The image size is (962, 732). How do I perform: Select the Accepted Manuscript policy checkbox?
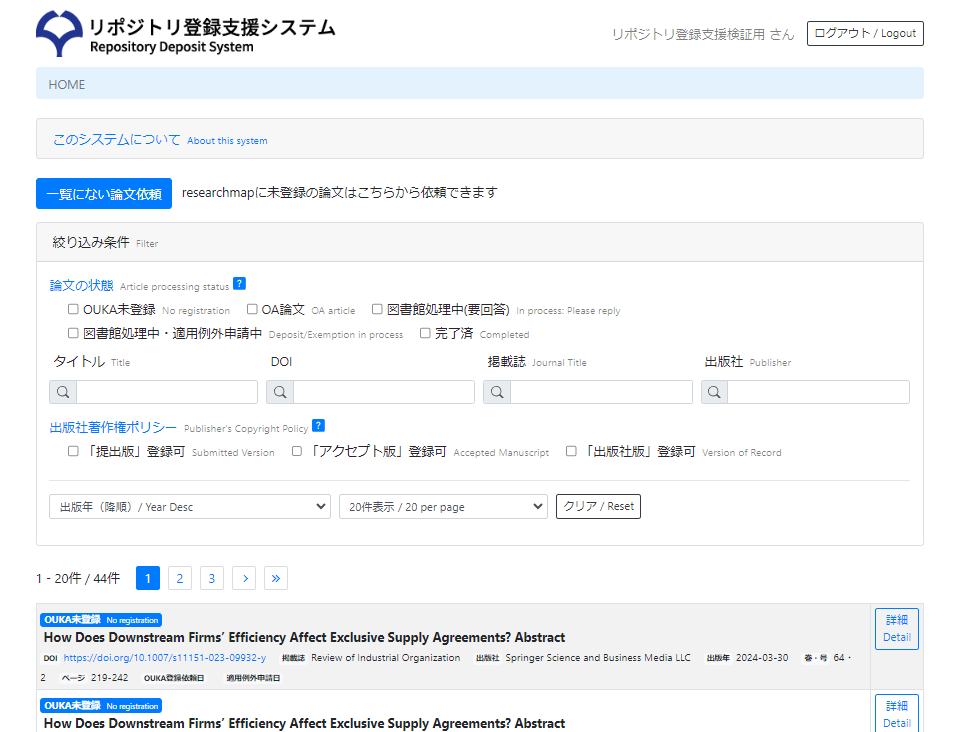pyautogui.click(x=297, y=452)
